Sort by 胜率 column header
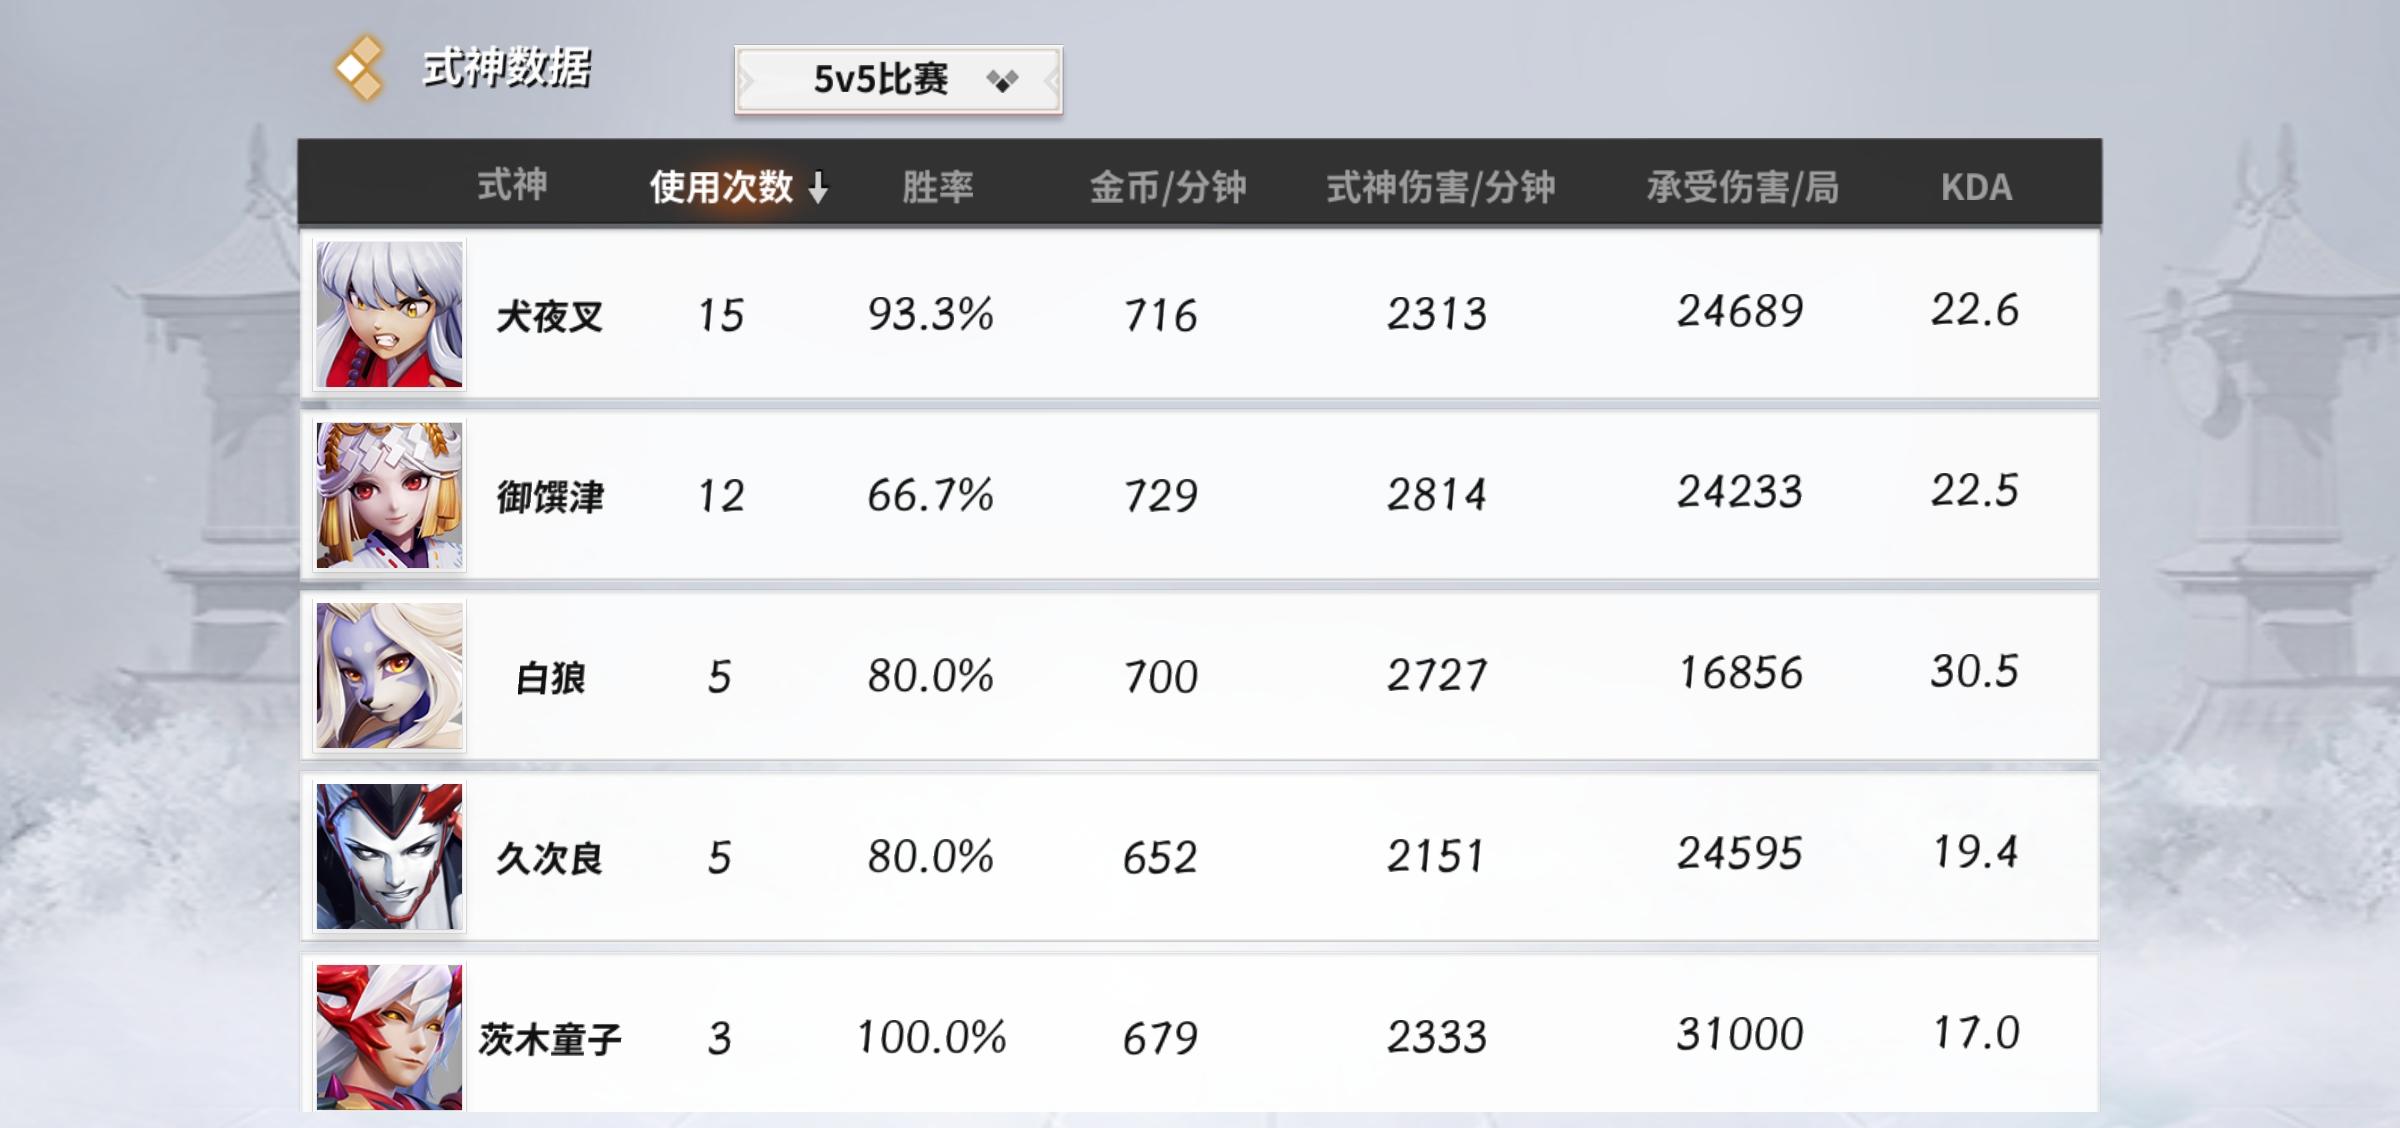This screenshot has width=2400, height=1128. [x=937, y=186]
